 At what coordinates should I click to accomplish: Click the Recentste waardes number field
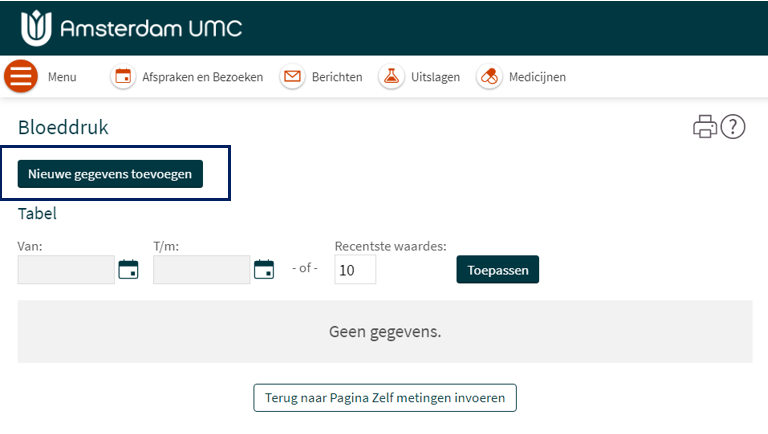click(355, 270)
